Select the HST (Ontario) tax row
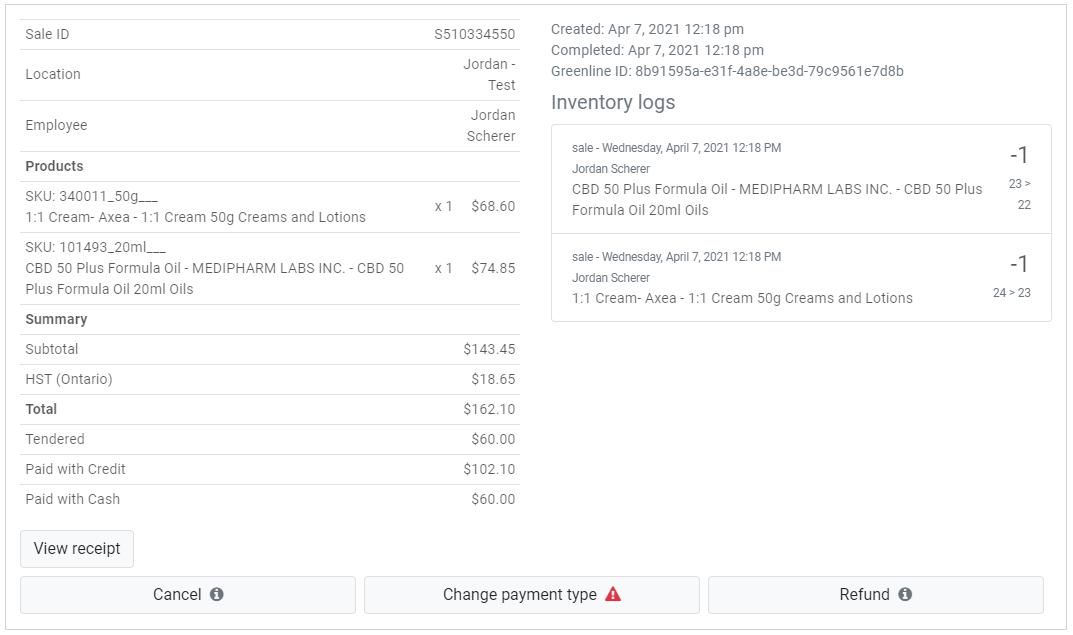Viewport: 1073px width, 635px height. [270, 379]
